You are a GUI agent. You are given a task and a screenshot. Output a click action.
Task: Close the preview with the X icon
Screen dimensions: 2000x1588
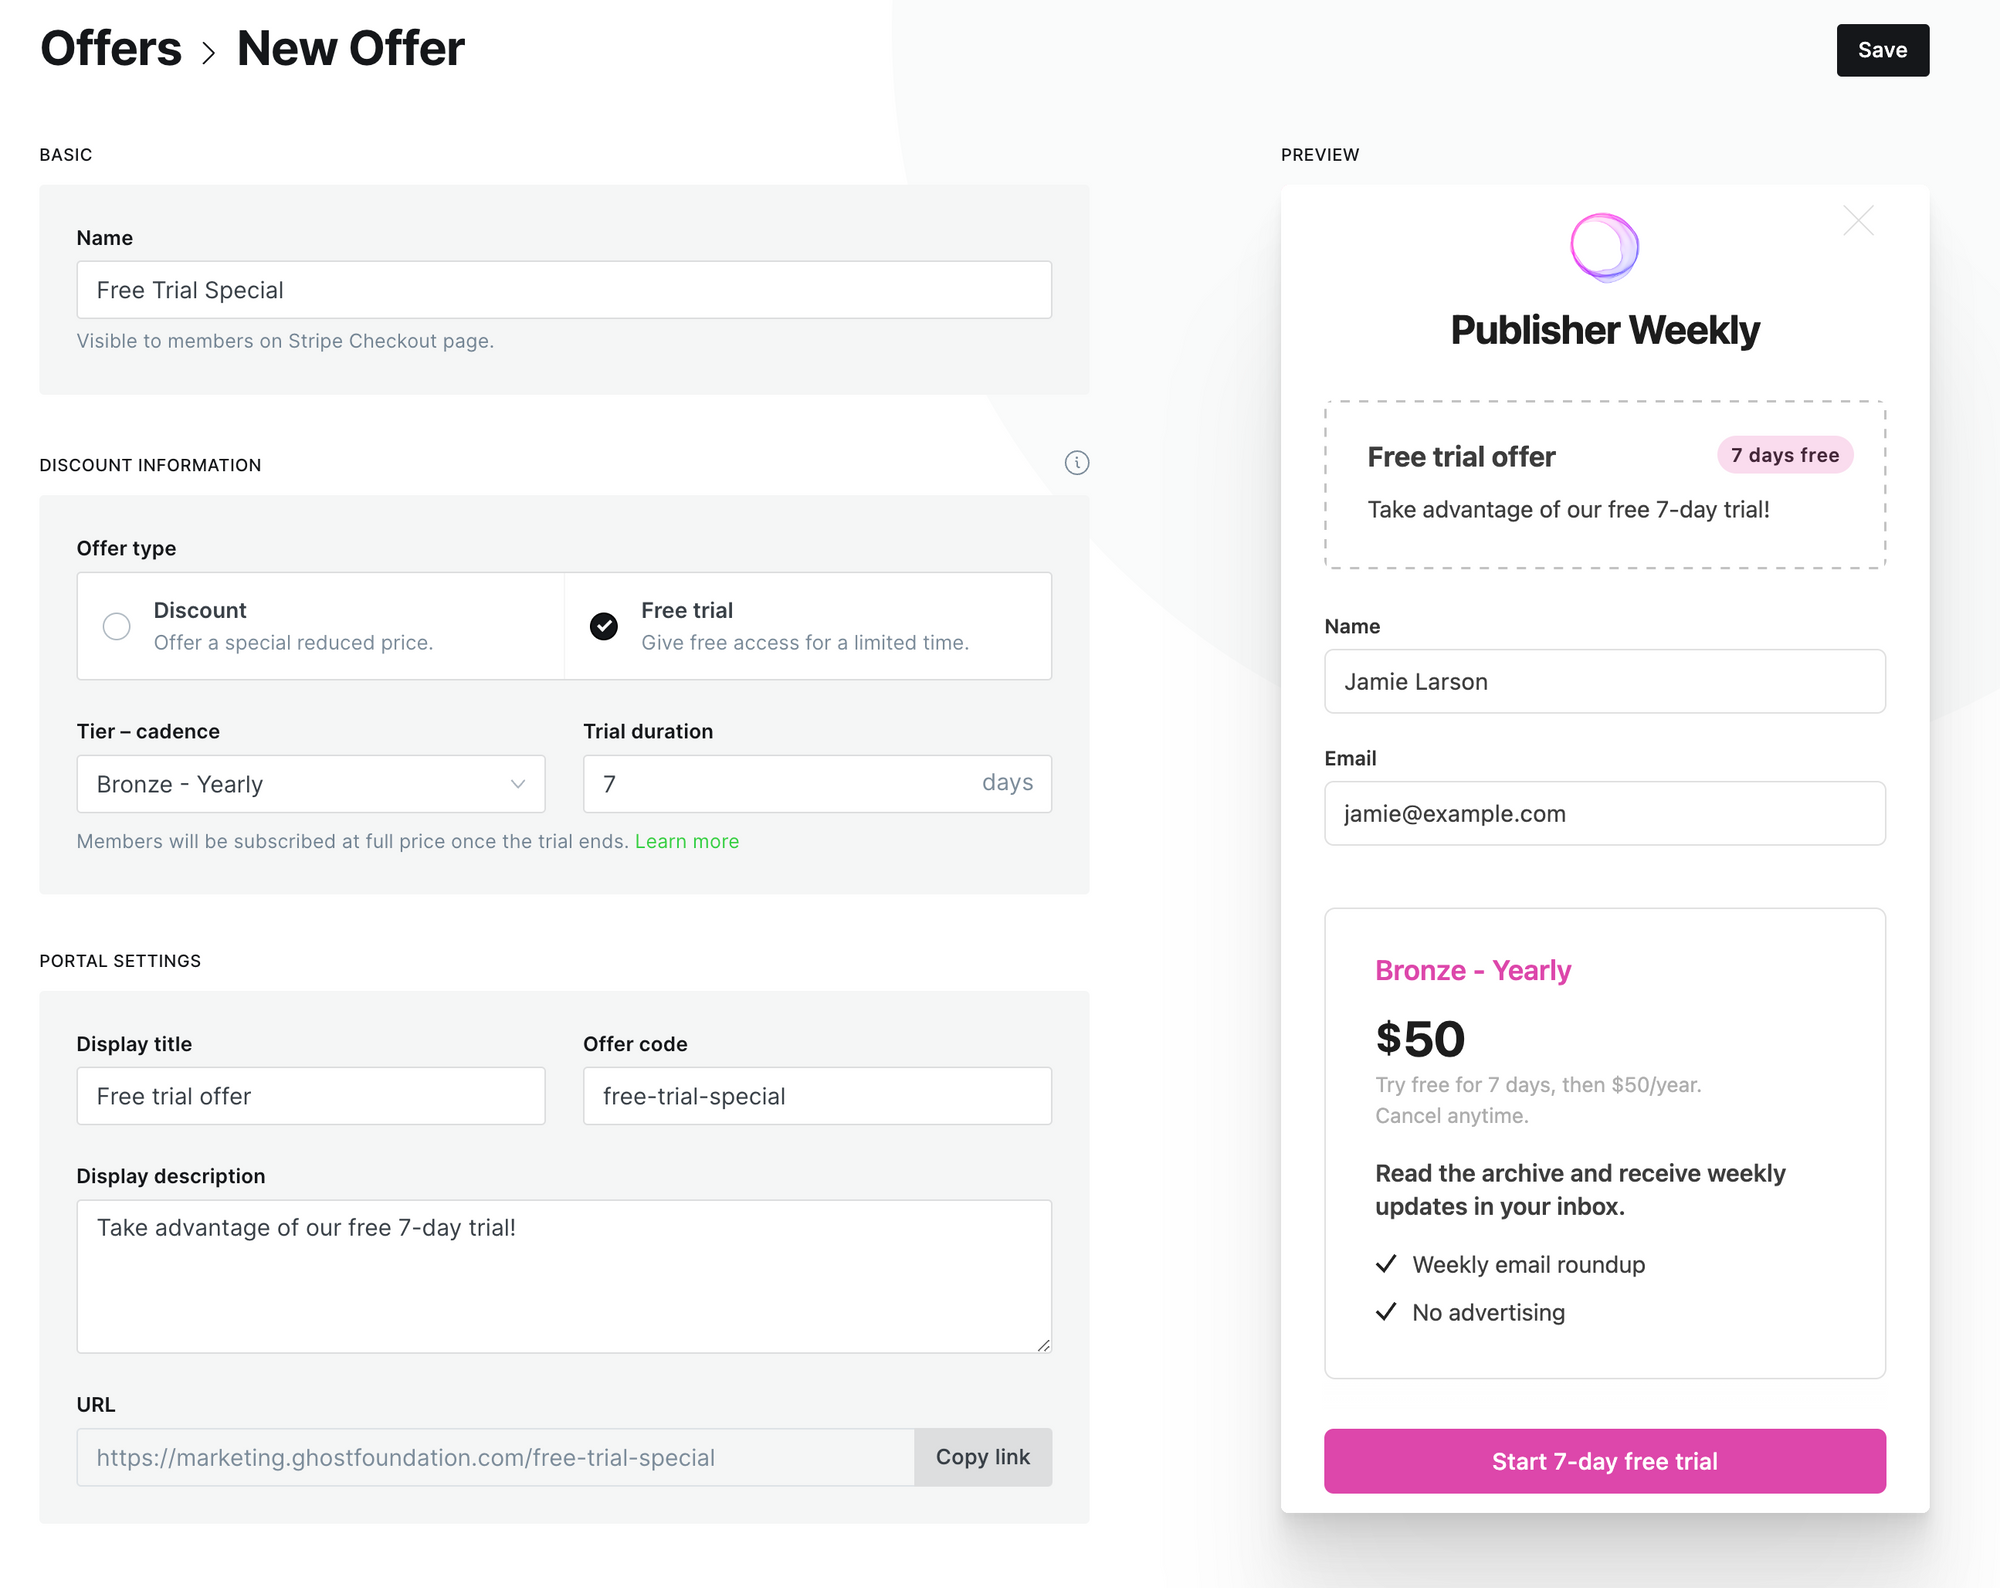click(1858, 220)
